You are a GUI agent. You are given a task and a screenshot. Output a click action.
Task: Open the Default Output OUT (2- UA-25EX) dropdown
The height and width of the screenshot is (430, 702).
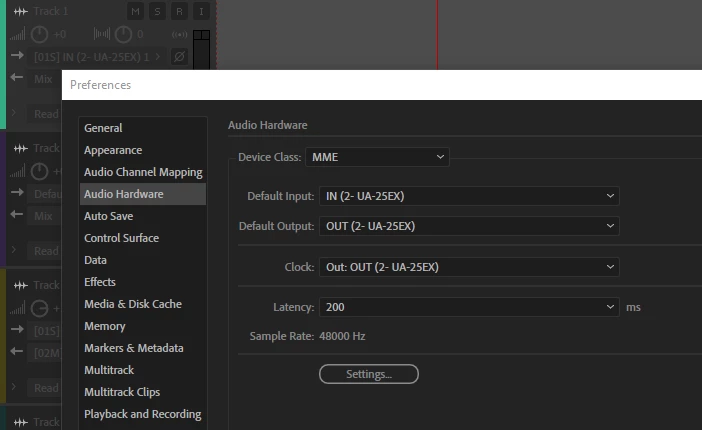coord(469,226)
